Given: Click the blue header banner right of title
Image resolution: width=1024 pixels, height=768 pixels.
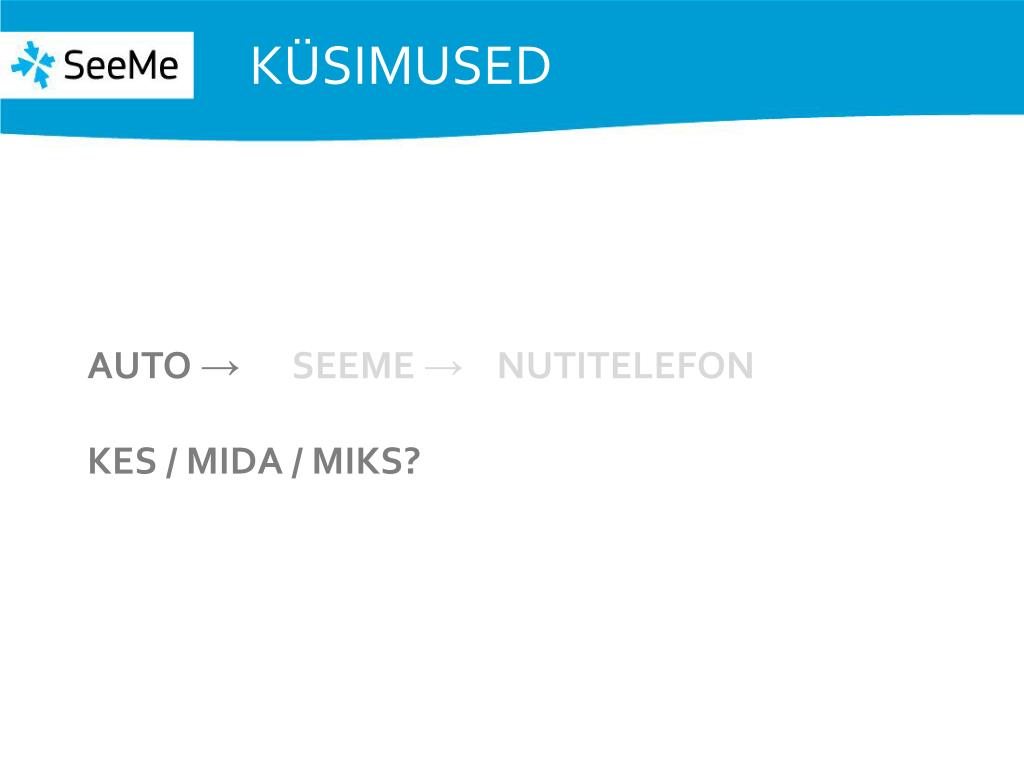Looking at the screenshot, I should (x=784, y=59).
